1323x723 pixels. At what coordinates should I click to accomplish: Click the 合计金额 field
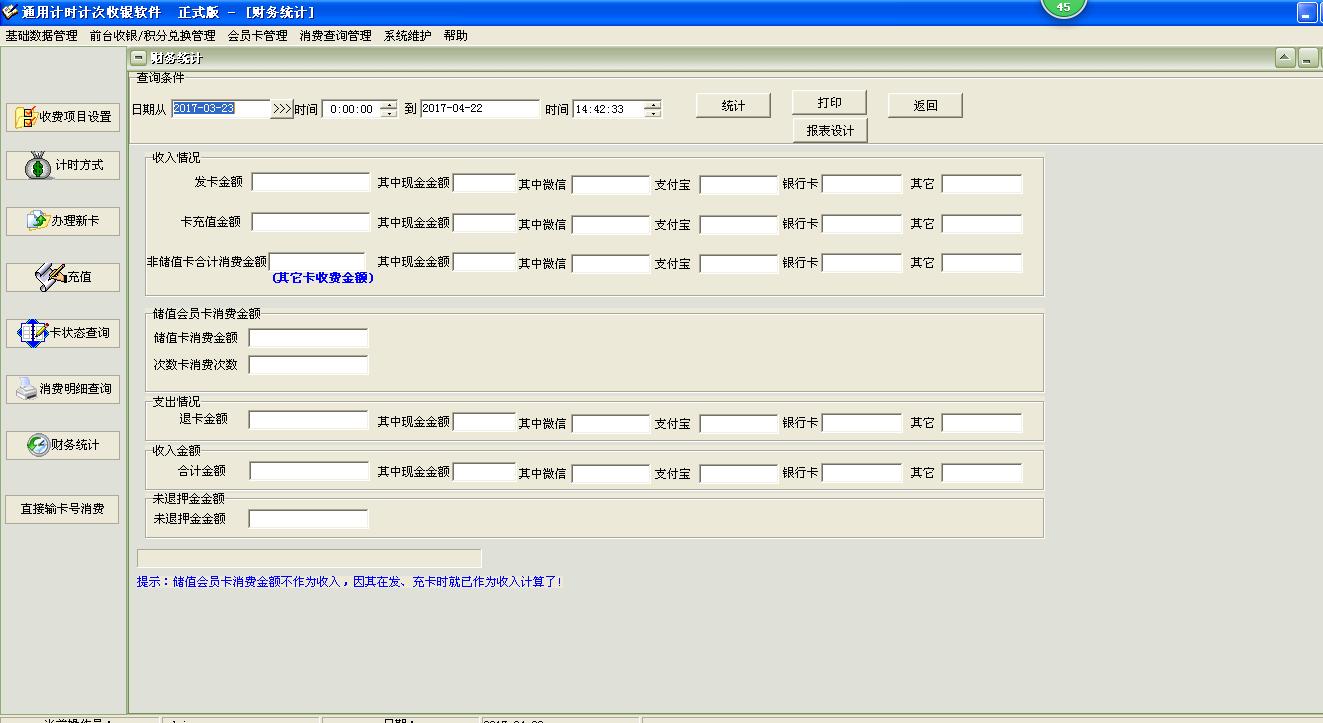[x=309, y=471]
